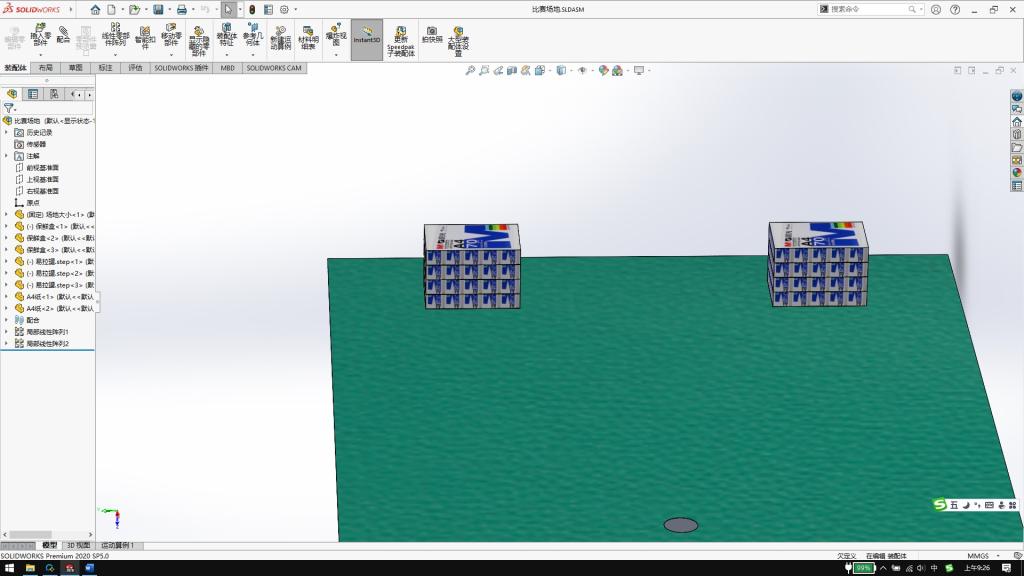Open the SOLIDWORKS CAM tab
The height and width of the screenshot is (576, 1024).
coord(274,68)
